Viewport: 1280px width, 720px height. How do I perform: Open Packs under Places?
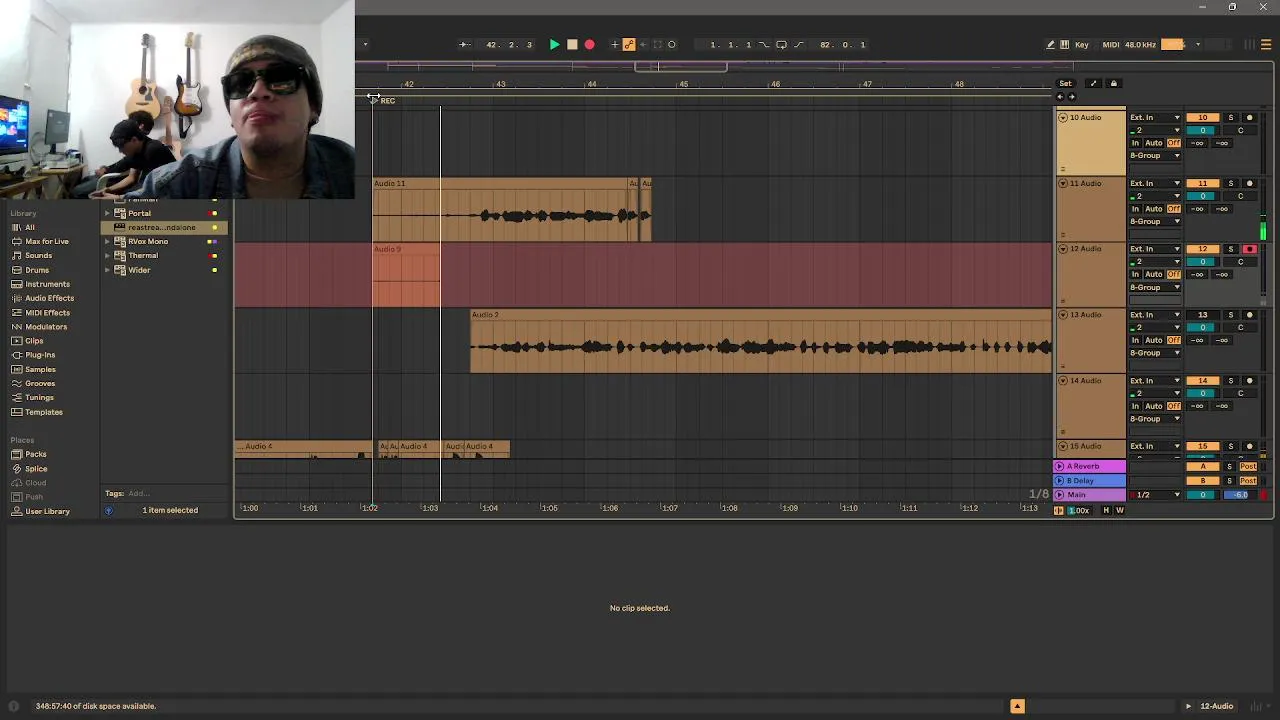pyautogui.click(x=36, y=454)
